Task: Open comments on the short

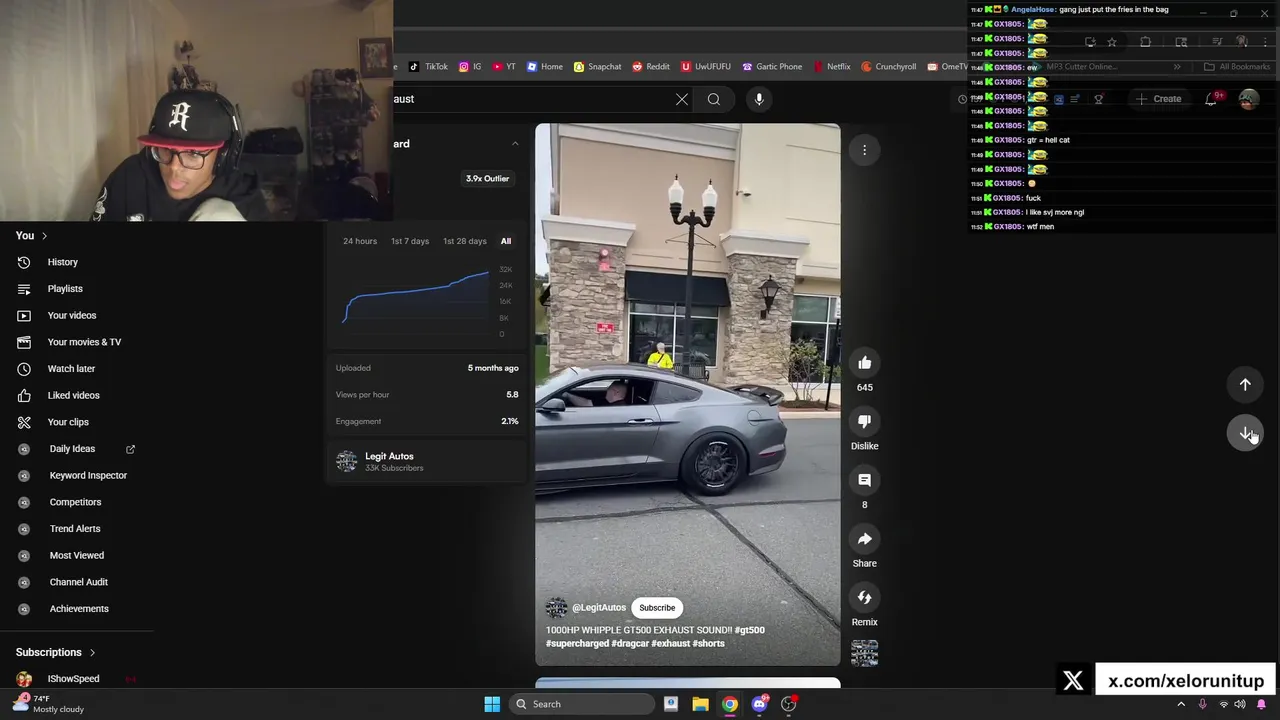Action: click(864, 480)
